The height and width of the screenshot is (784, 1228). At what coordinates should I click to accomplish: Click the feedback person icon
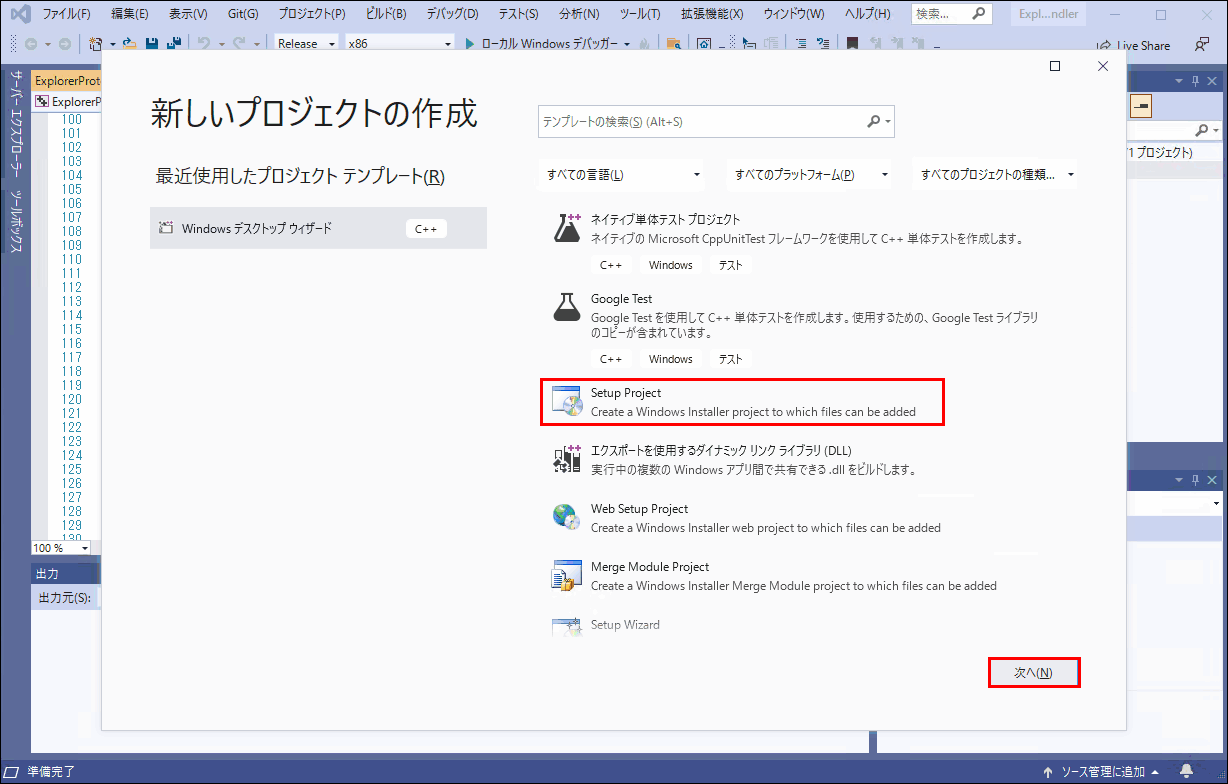point(1201,44)
